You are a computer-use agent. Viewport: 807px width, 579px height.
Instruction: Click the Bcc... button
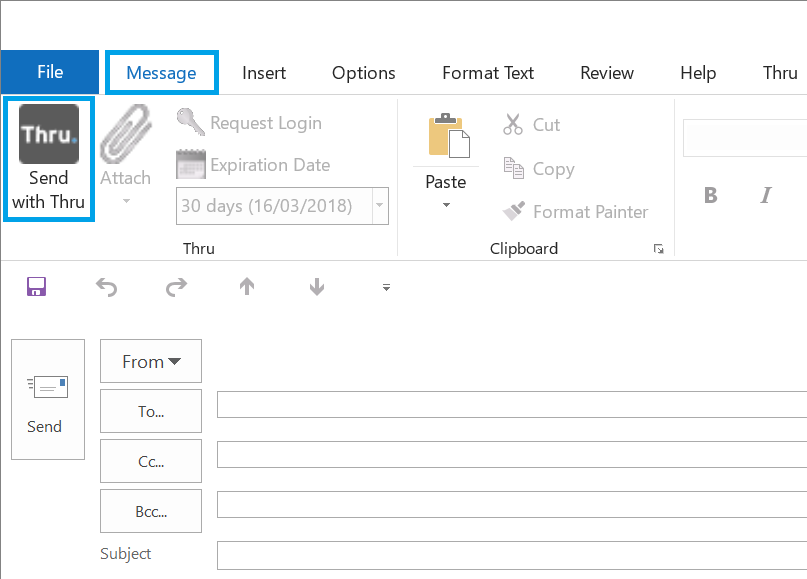tap(151, 511)
